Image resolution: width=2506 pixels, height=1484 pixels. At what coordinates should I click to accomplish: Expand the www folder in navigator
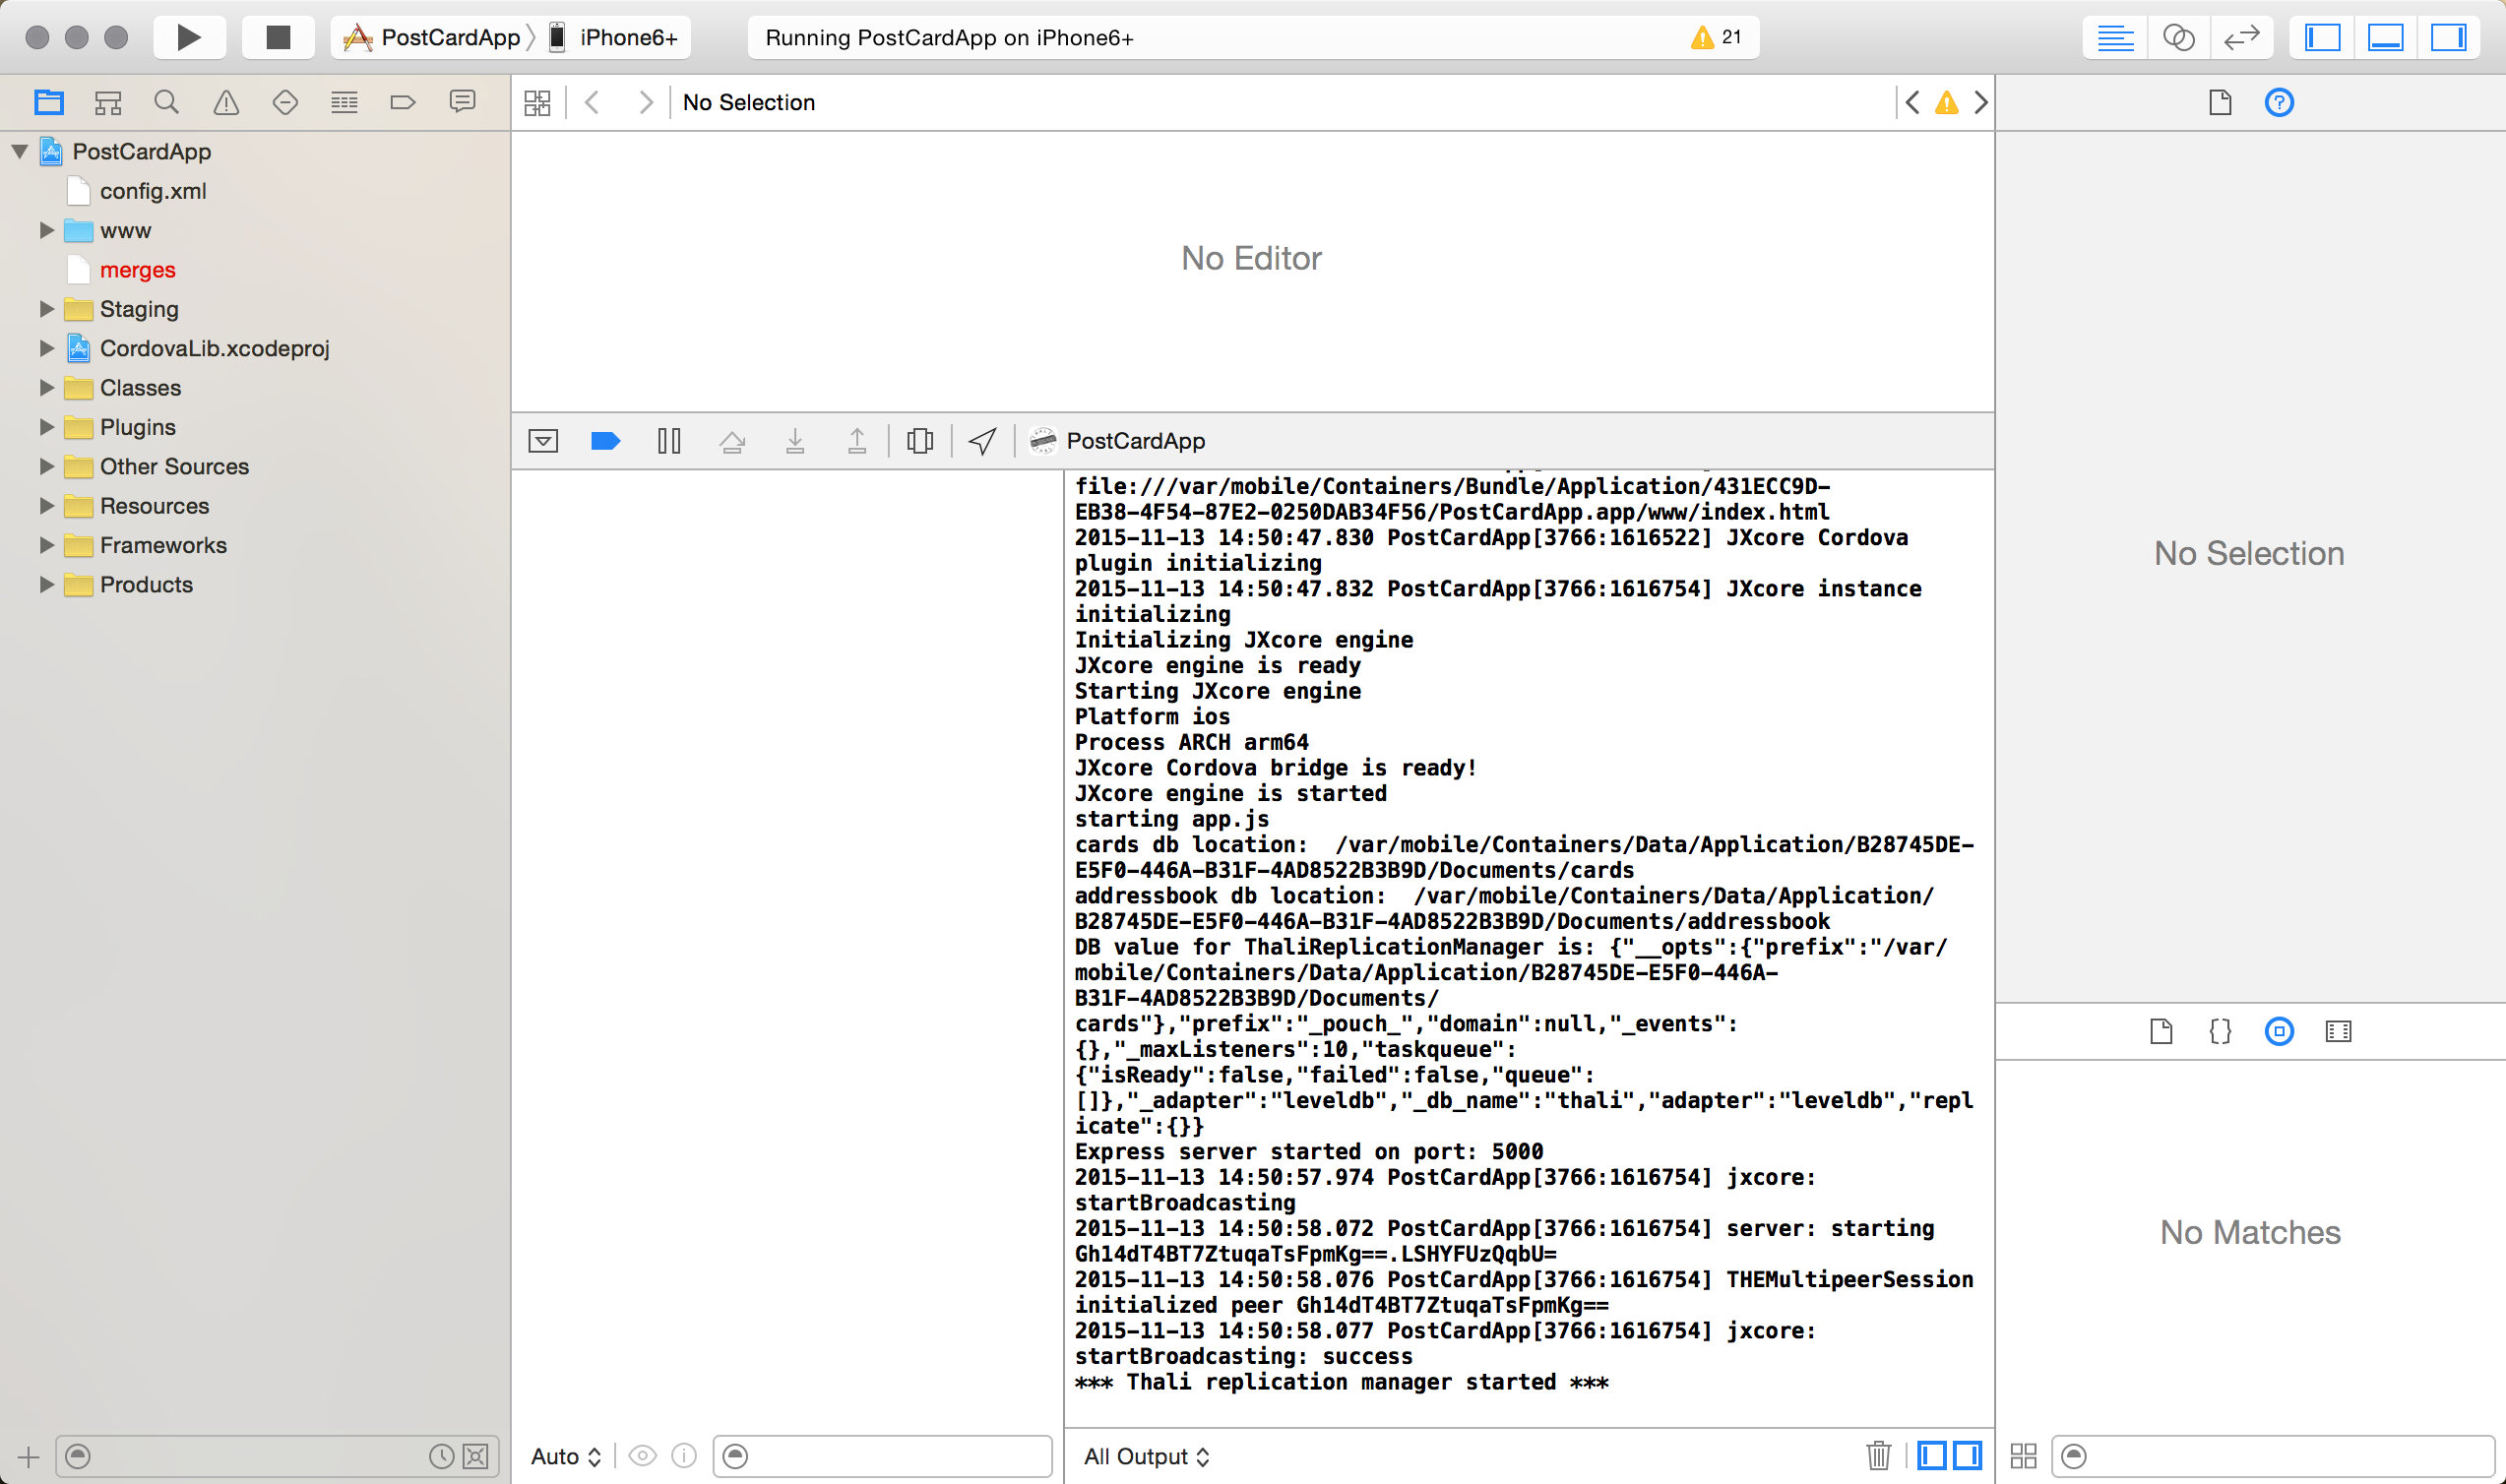[x=46, y=229]
